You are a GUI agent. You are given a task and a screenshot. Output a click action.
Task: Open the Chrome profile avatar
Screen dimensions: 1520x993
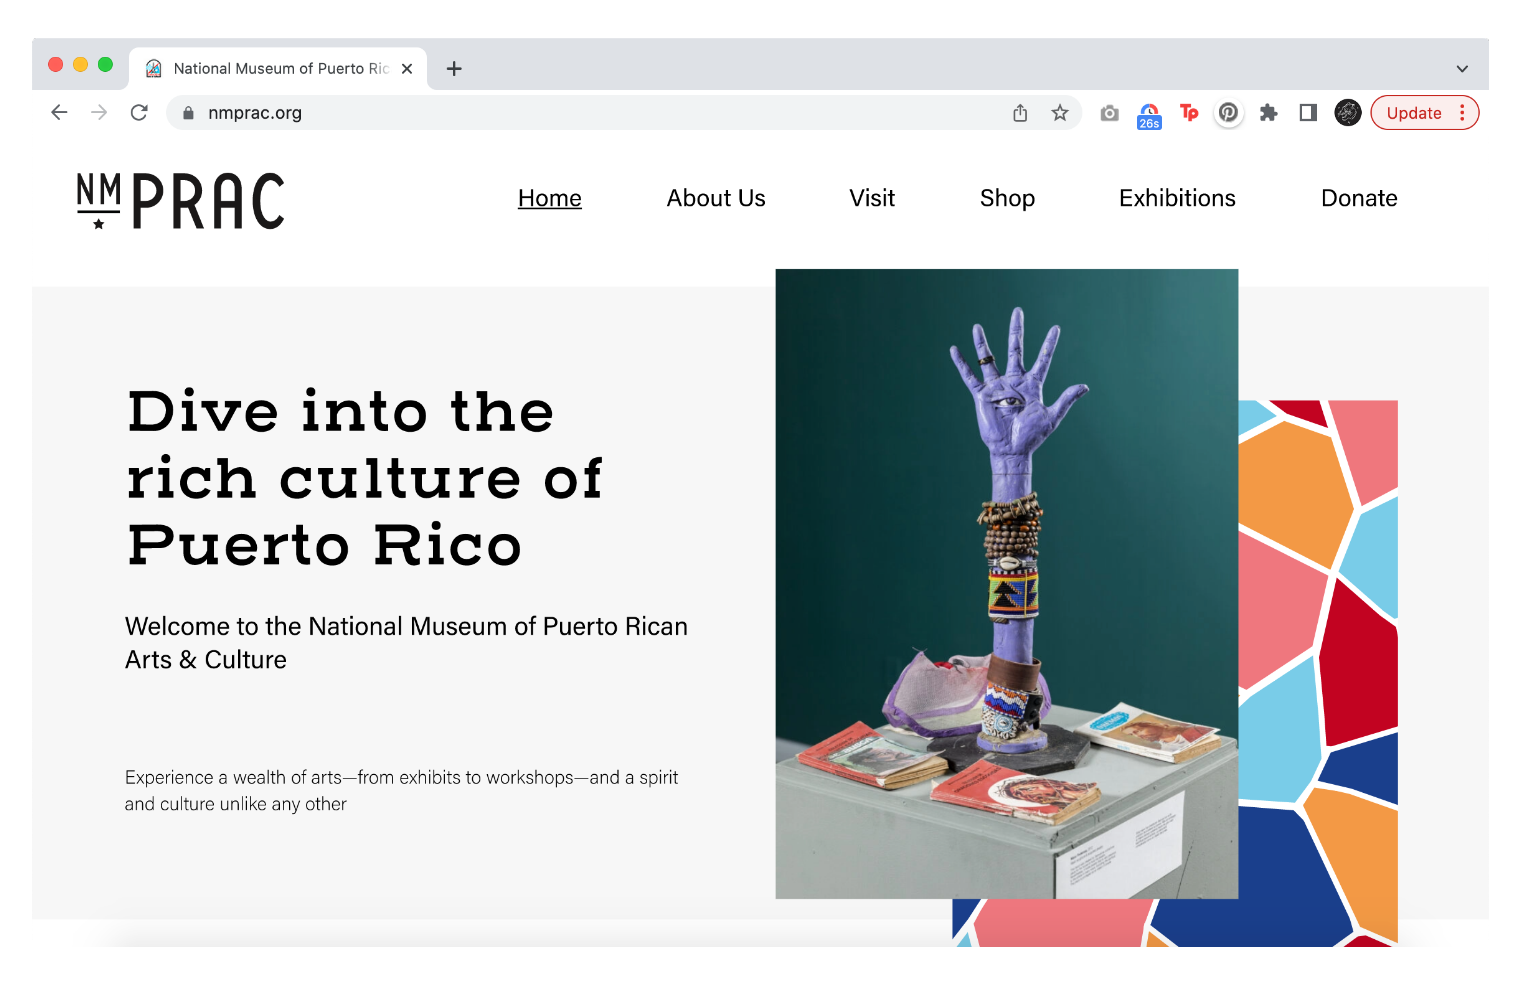(x=1348, y=113)
